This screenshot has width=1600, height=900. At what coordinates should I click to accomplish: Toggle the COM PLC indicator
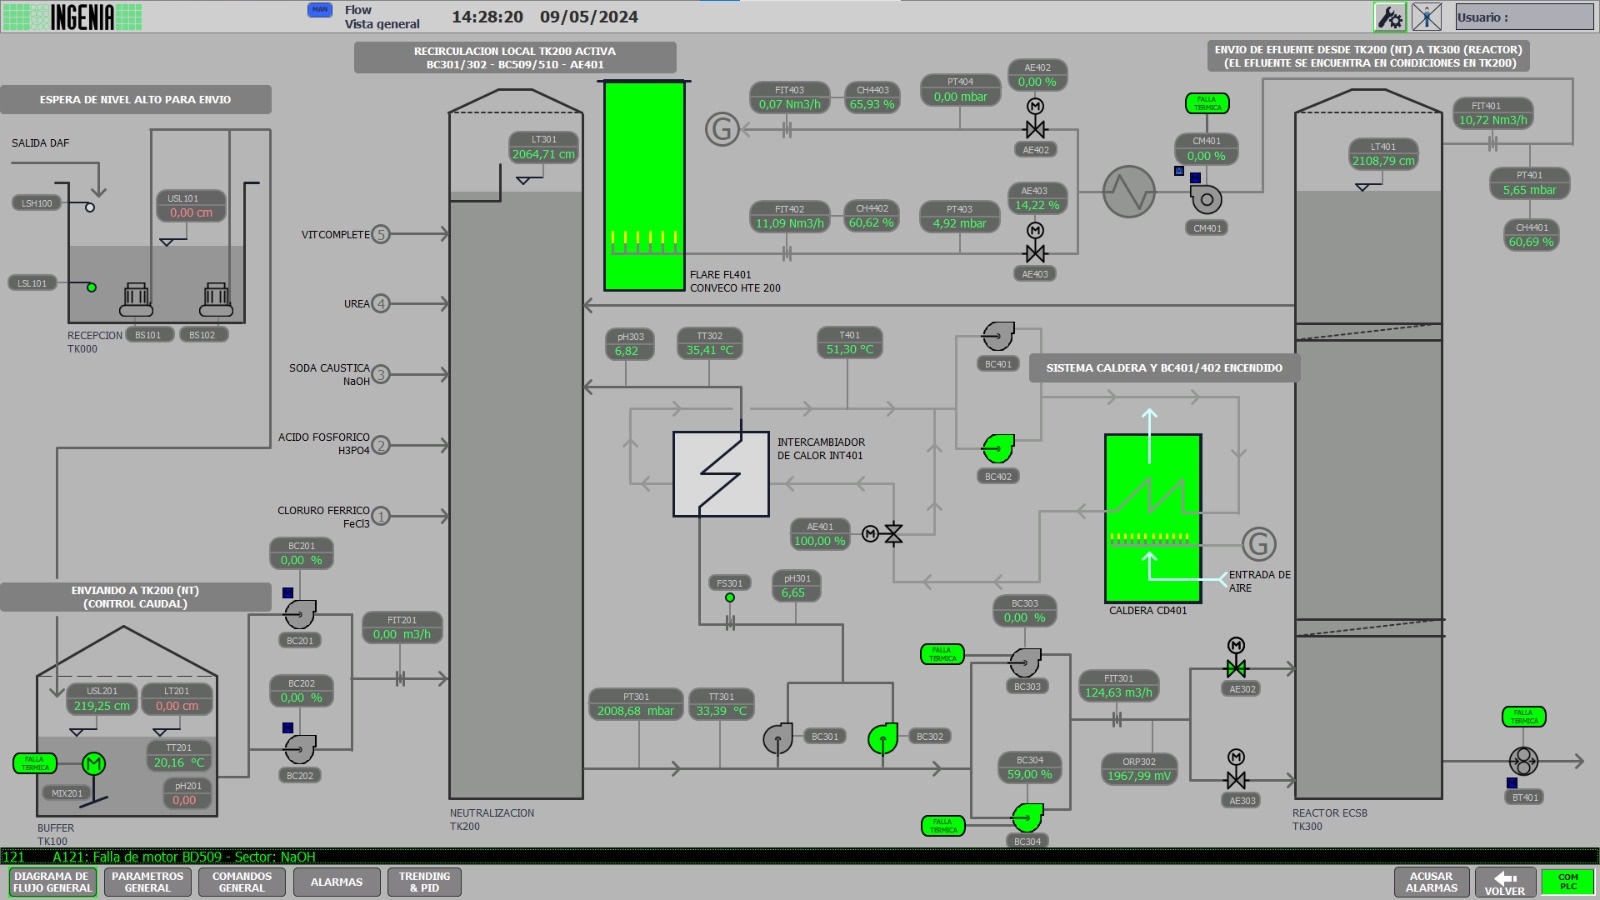pos(1567,882)
